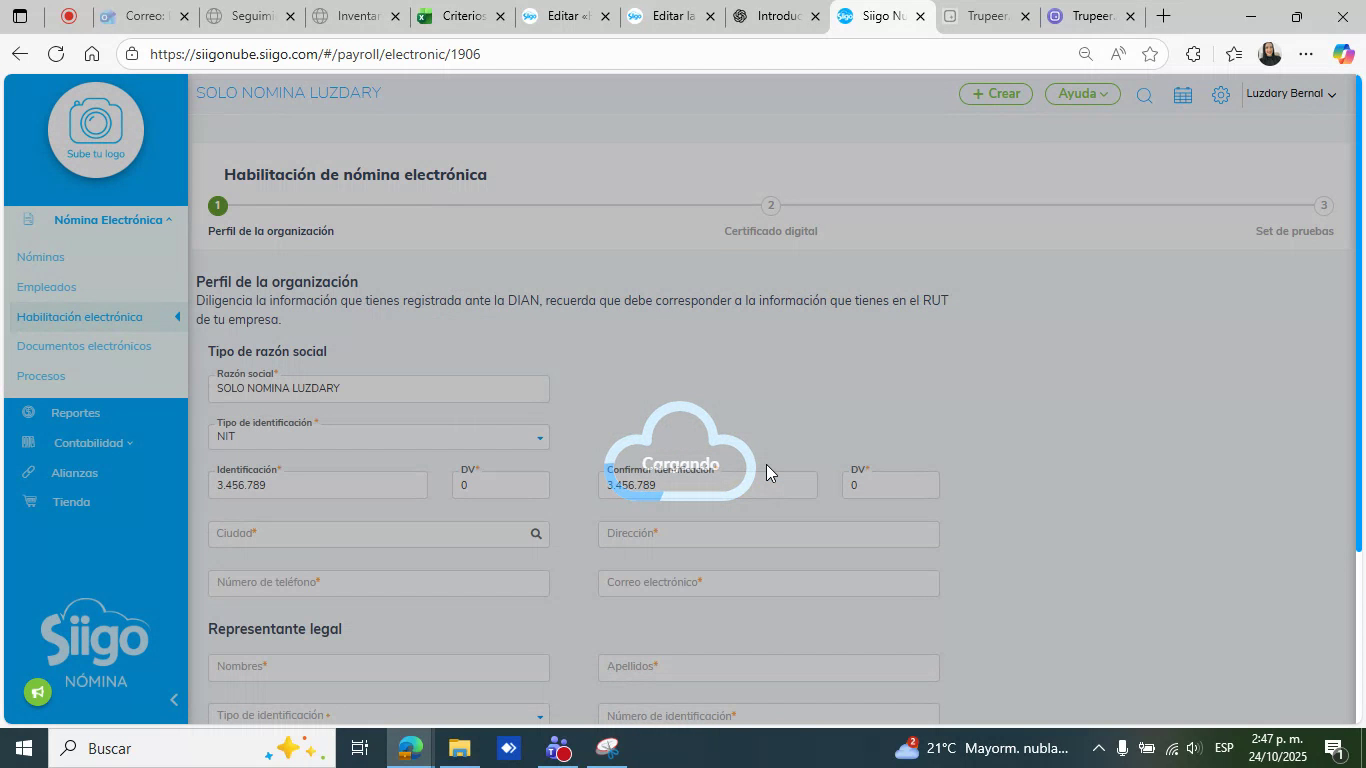This screenshot has height=768, width=1366.
Task: Switch to the Inventar browser tab
Action: (356, 17)
